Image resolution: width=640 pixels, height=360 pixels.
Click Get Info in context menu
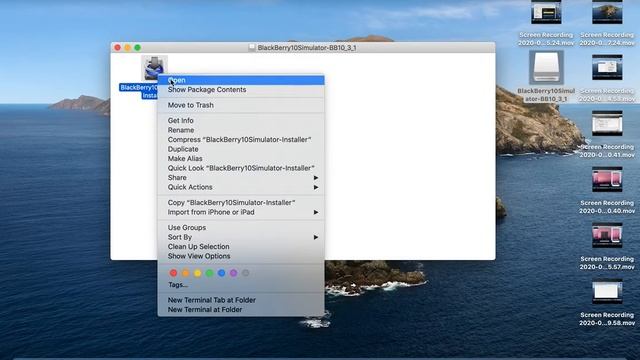pos(241,121)
